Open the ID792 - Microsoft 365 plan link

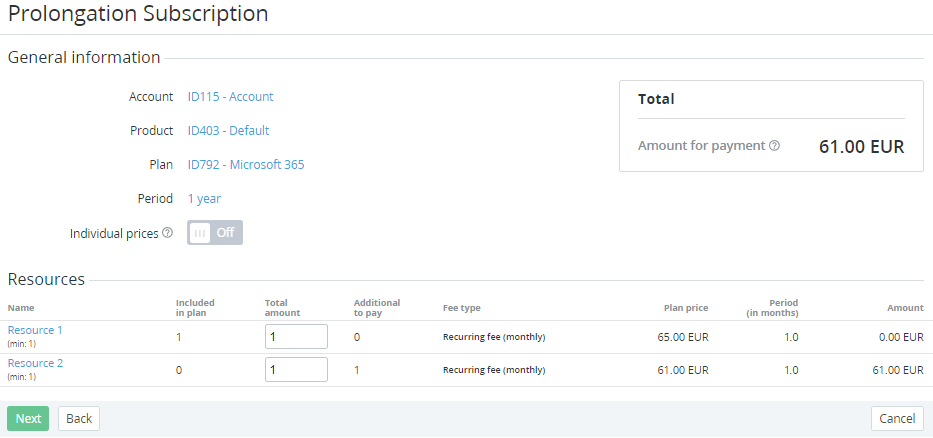pyautogui.click(x=245, y=165)
